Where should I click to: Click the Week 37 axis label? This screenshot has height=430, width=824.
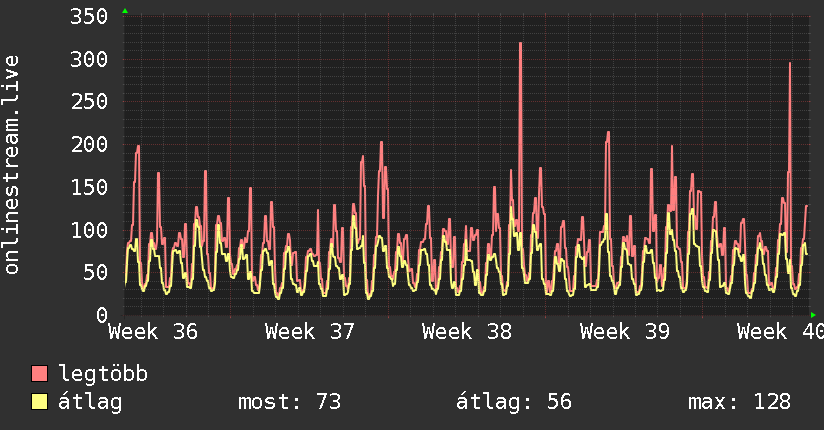[310, 332]
